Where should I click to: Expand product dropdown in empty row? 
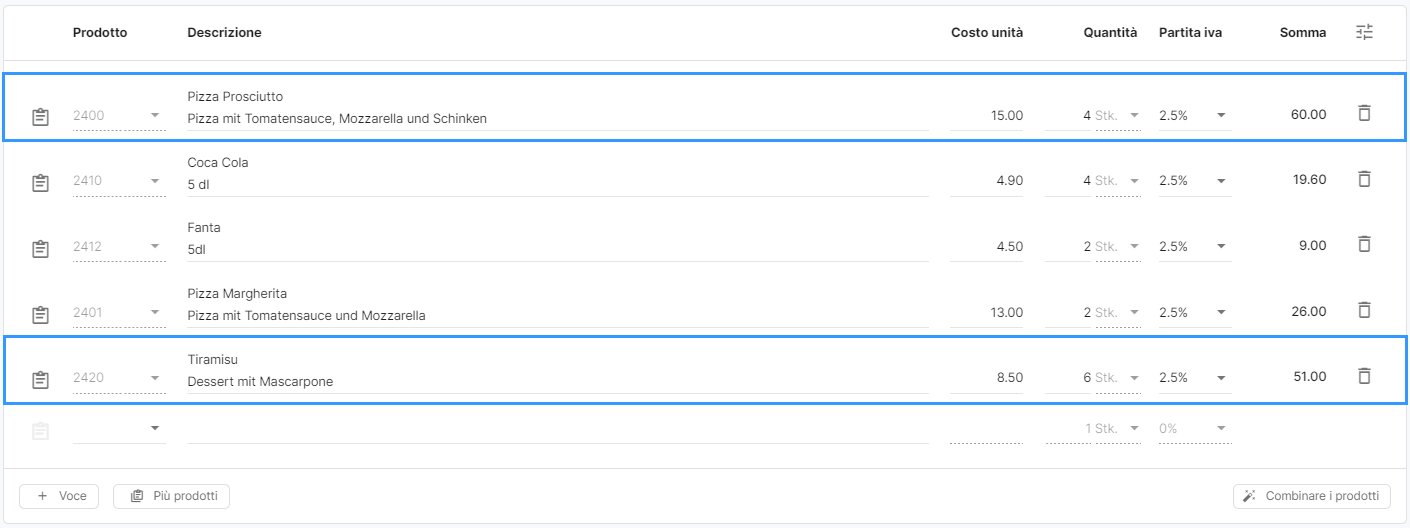118,428
